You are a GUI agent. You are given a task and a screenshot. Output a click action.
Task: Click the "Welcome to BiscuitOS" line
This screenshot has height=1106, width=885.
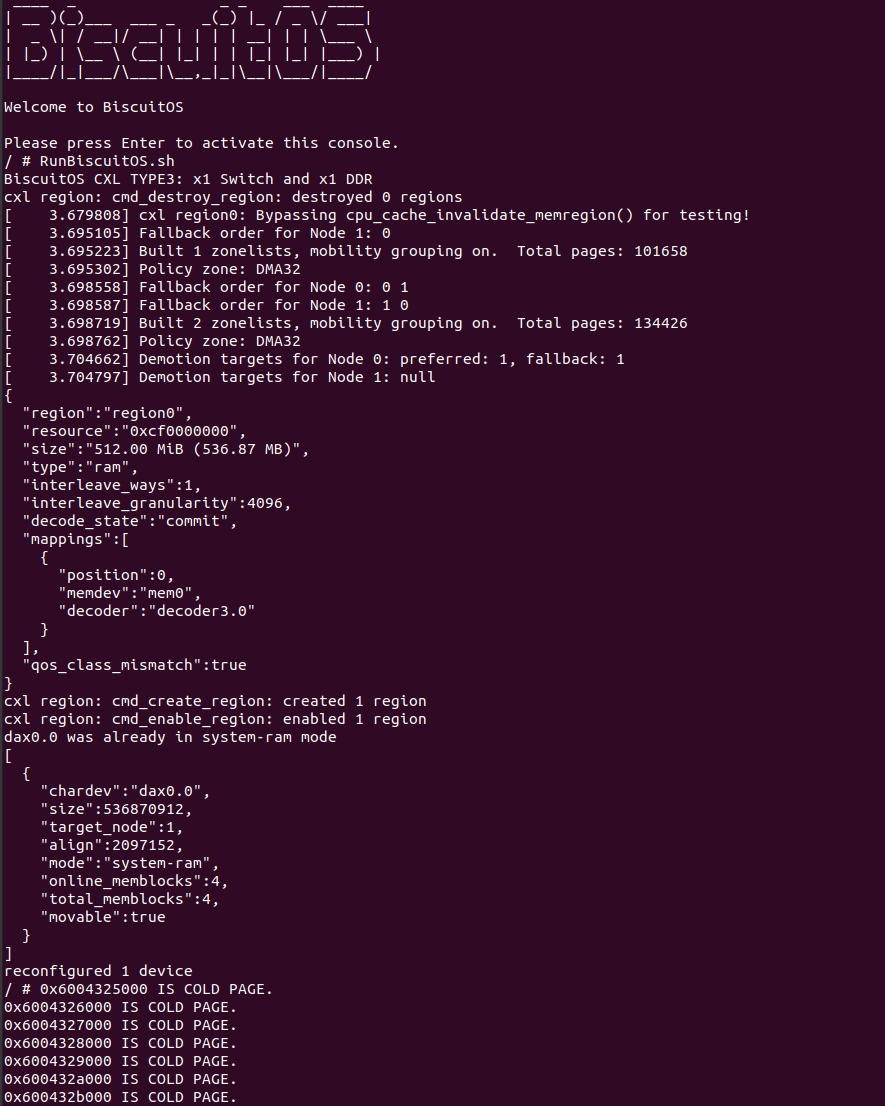click(x=94, y=107)
